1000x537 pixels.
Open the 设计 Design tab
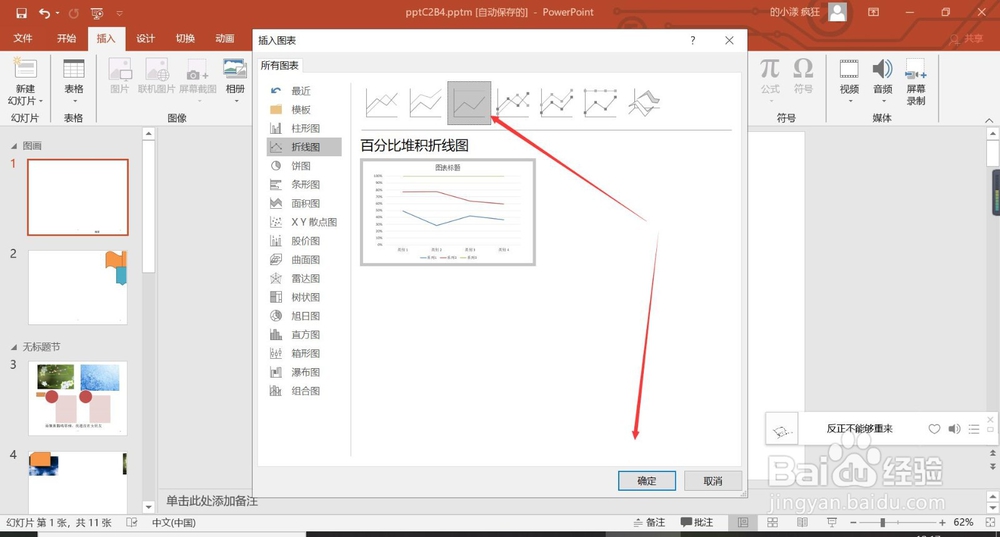[x=145, y=38]
